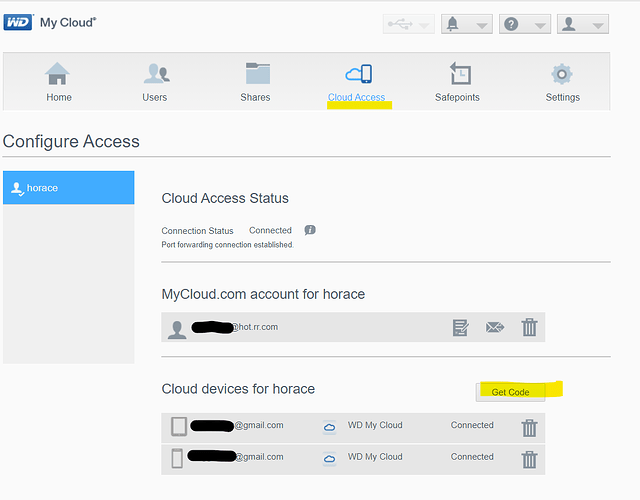Resend email to hot.rr.com account
The image size is (640, 500).
tap(495, 327)
